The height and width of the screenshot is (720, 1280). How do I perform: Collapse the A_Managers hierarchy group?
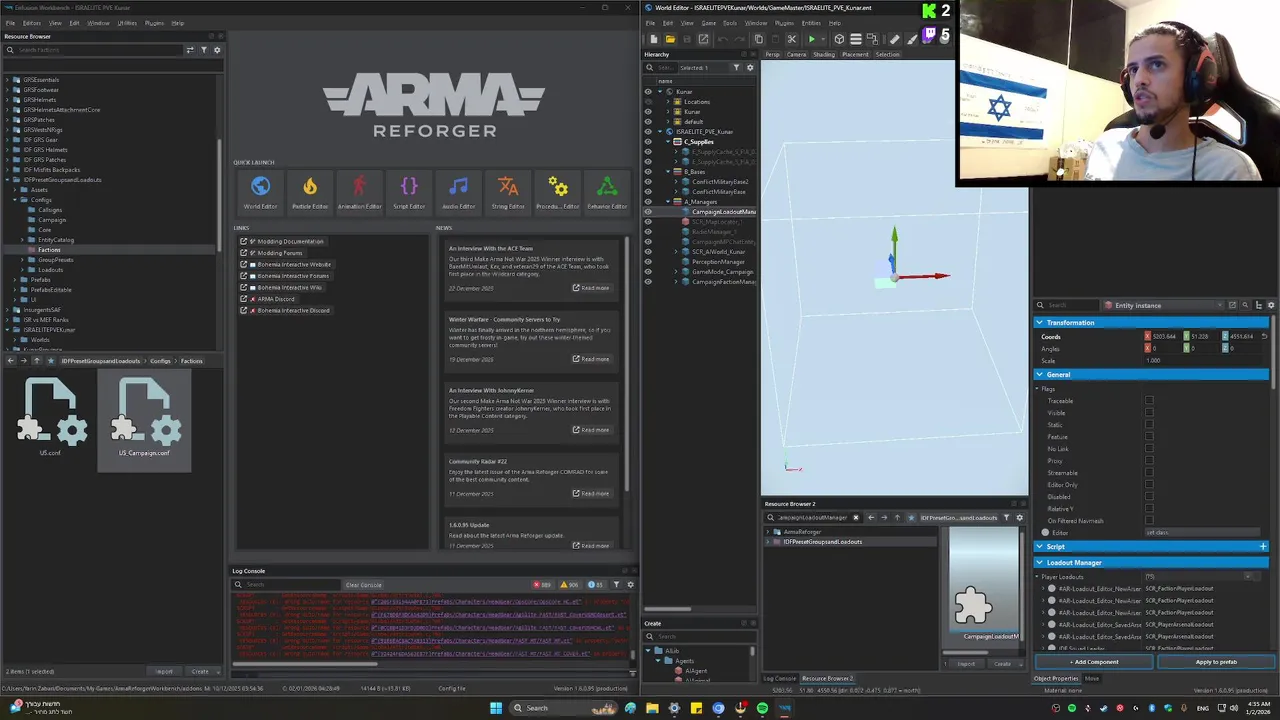point(669,202)
